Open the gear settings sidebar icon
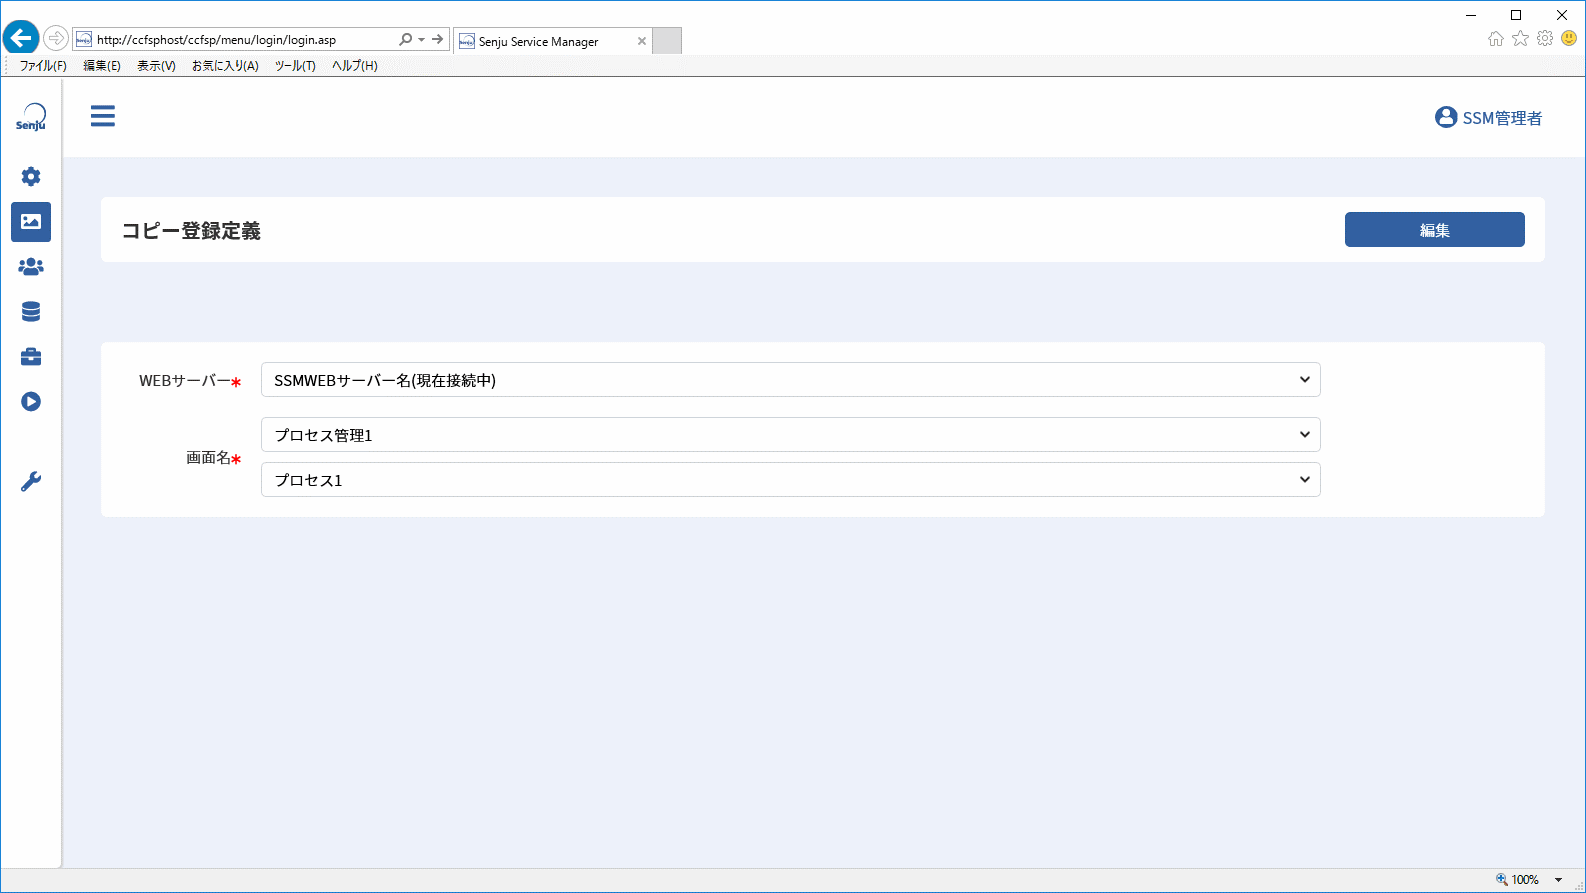The width and height of the screenshot is (1586, 893). click(x=31, y=177)
